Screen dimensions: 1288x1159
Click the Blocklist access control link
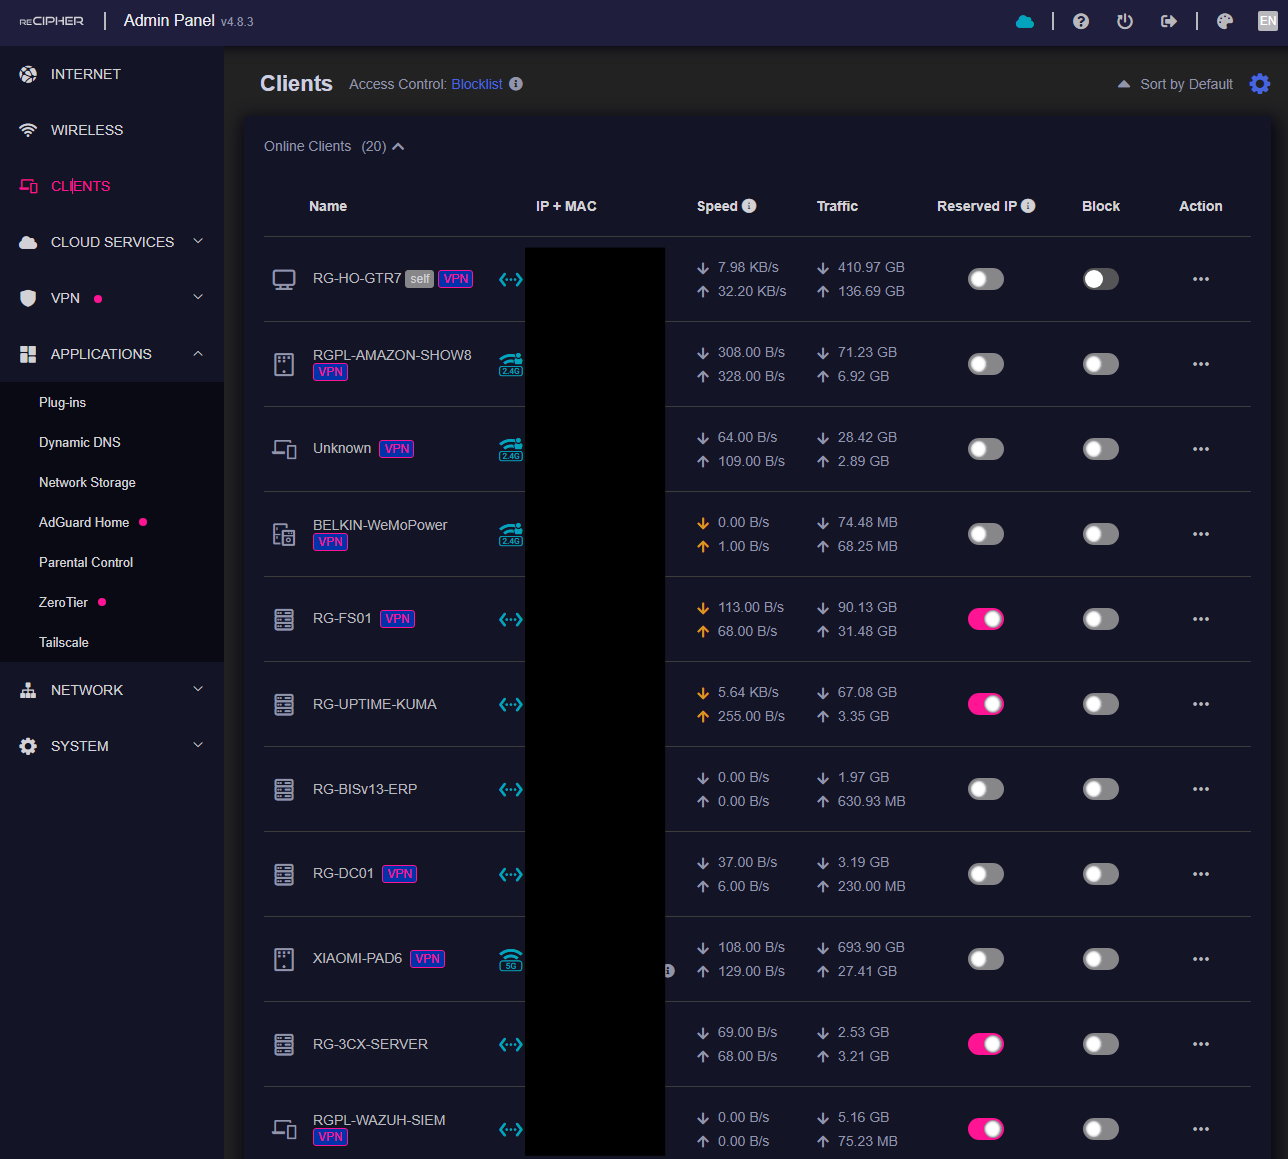477,84
